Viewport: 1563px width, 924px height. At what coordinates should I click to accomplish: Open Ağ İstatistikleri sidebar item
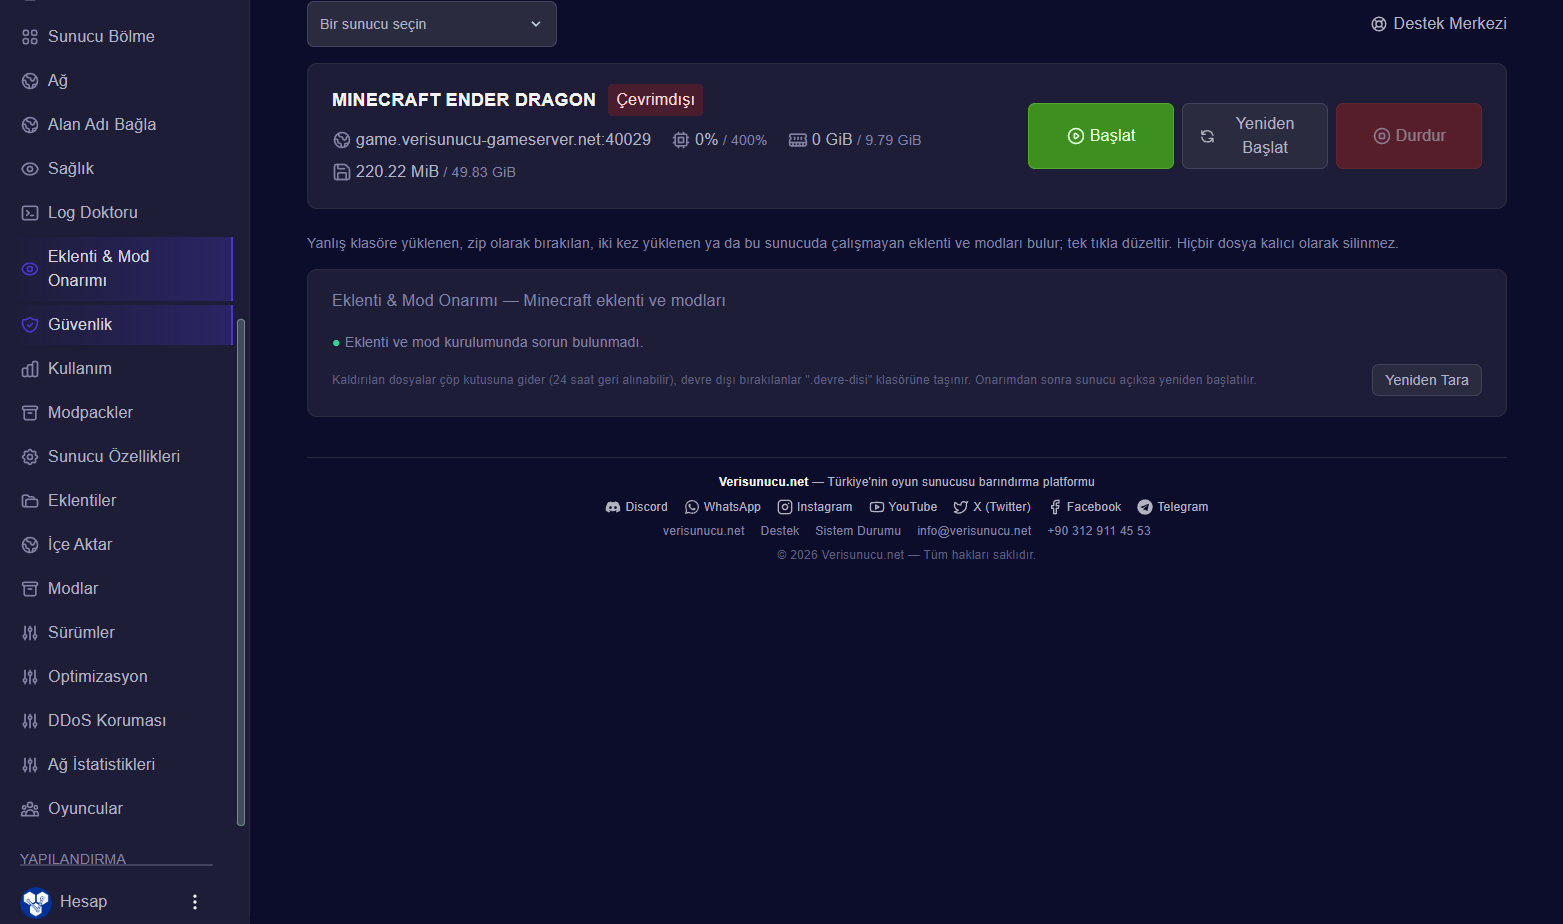(x=126, y=765)
